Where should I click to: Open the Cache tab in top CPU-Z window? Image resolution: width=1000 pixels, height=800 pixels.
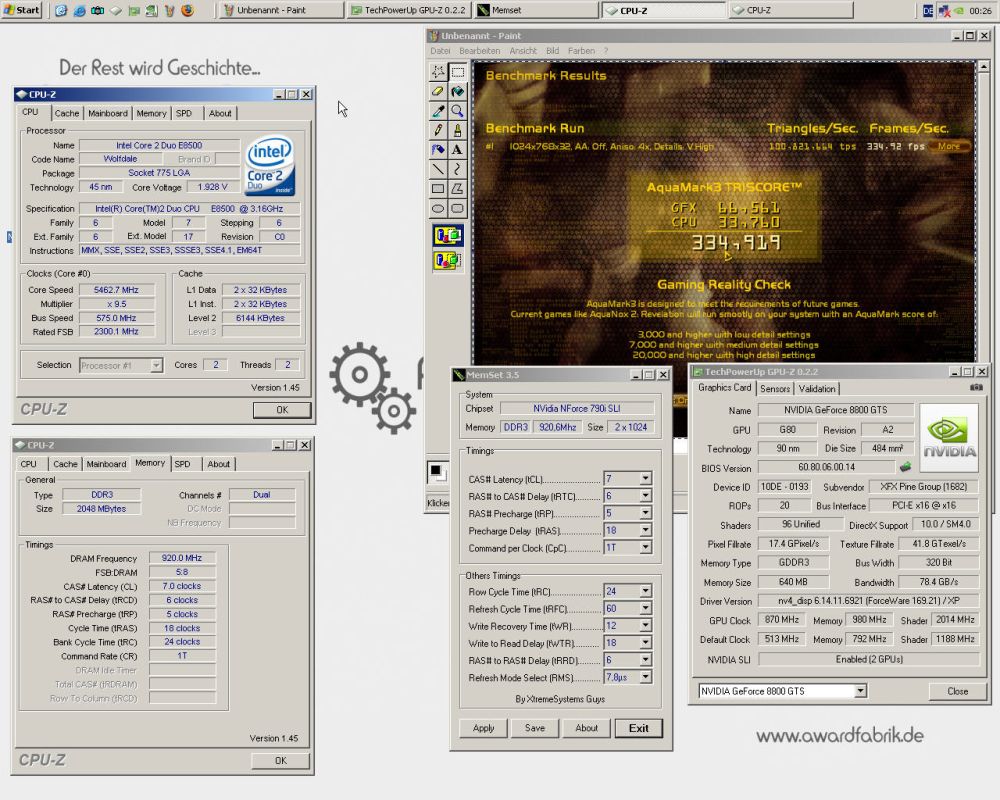tap(66, 113)
